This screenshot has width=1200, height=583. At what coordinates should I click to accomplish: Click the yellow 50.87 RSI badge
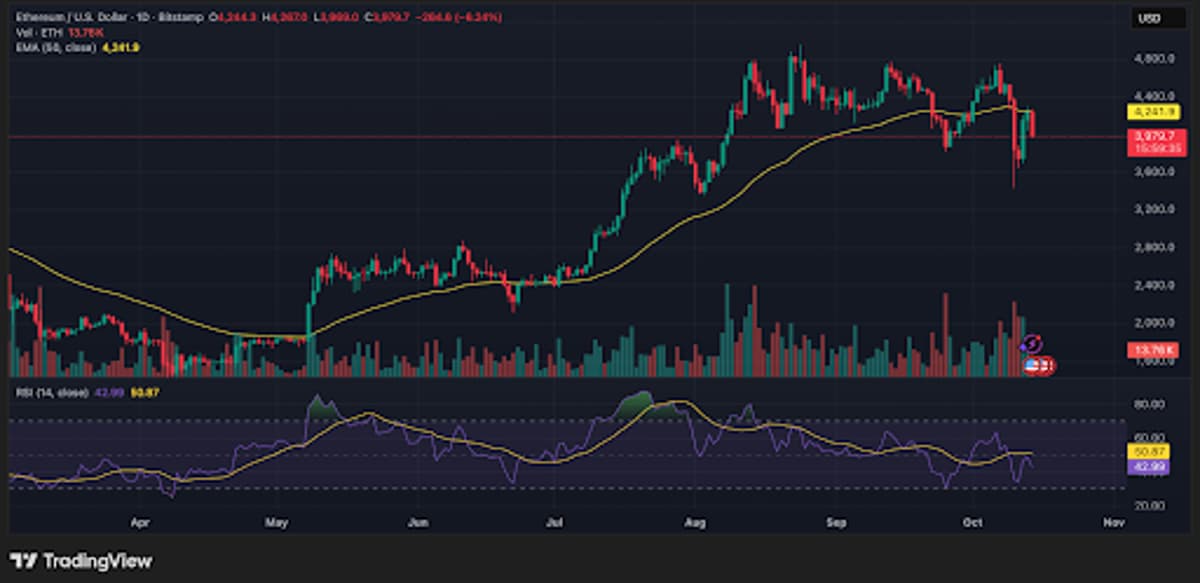coord(1148,451)
